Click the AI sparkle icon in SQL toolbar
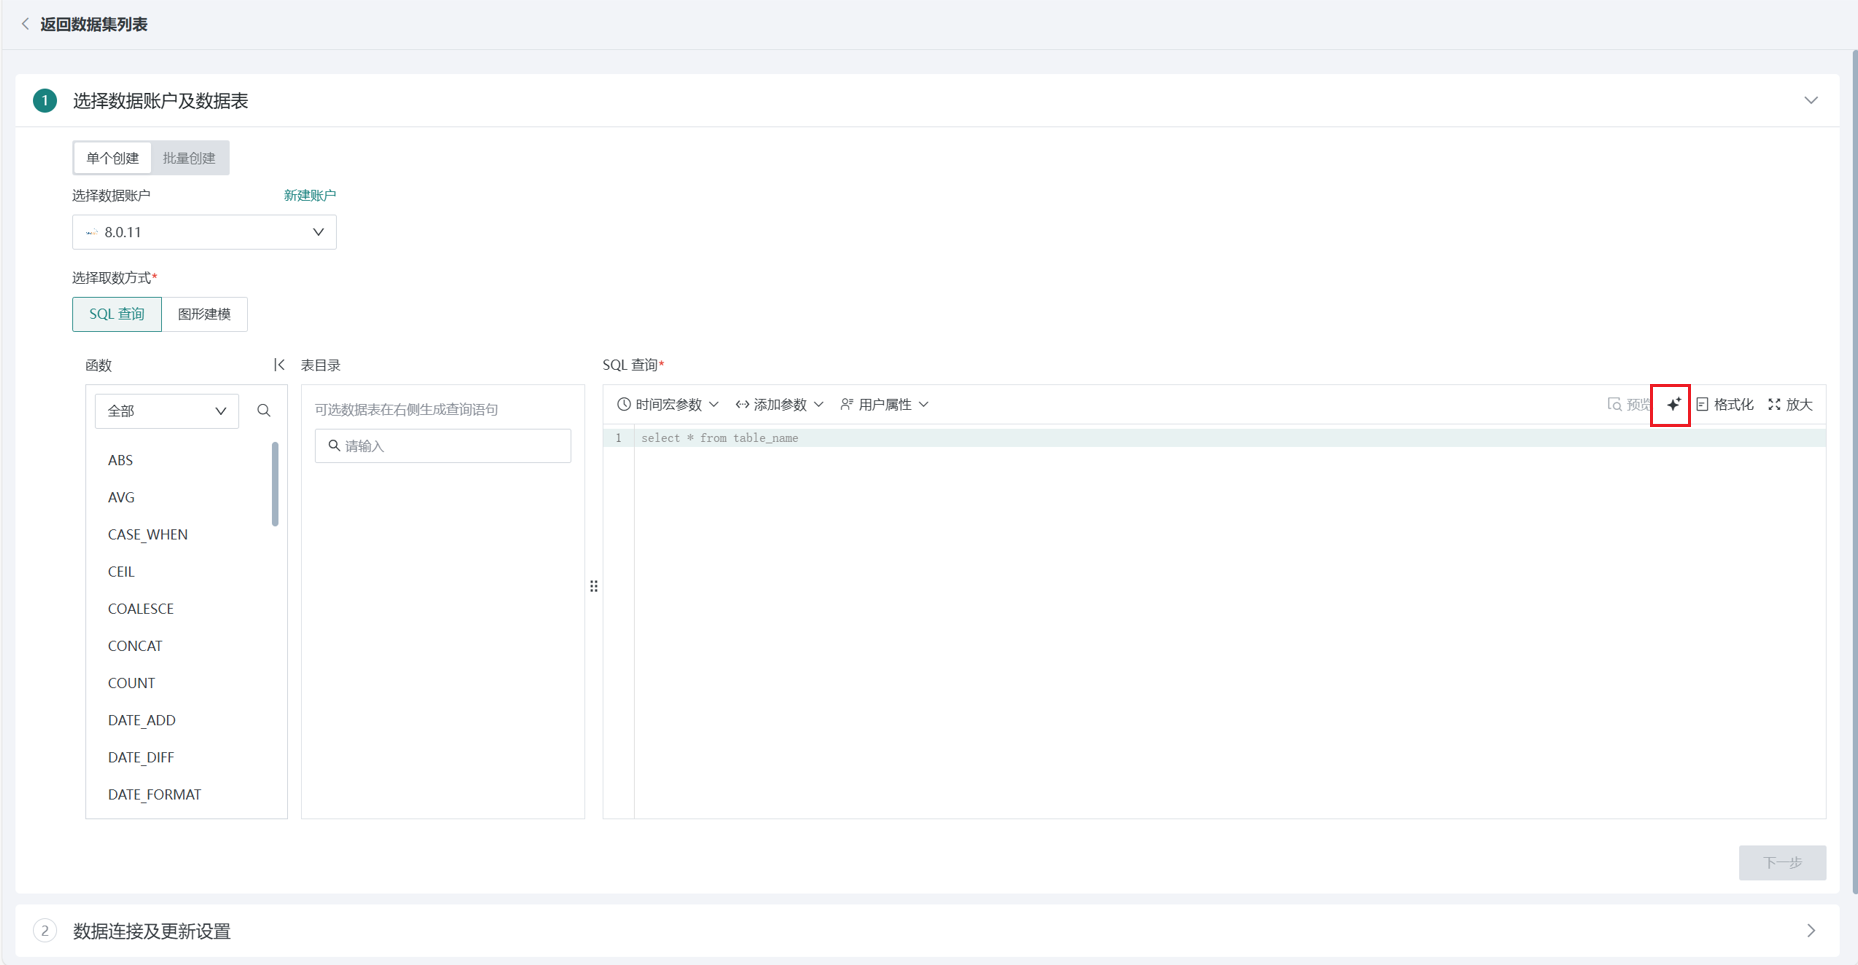 1672,405
